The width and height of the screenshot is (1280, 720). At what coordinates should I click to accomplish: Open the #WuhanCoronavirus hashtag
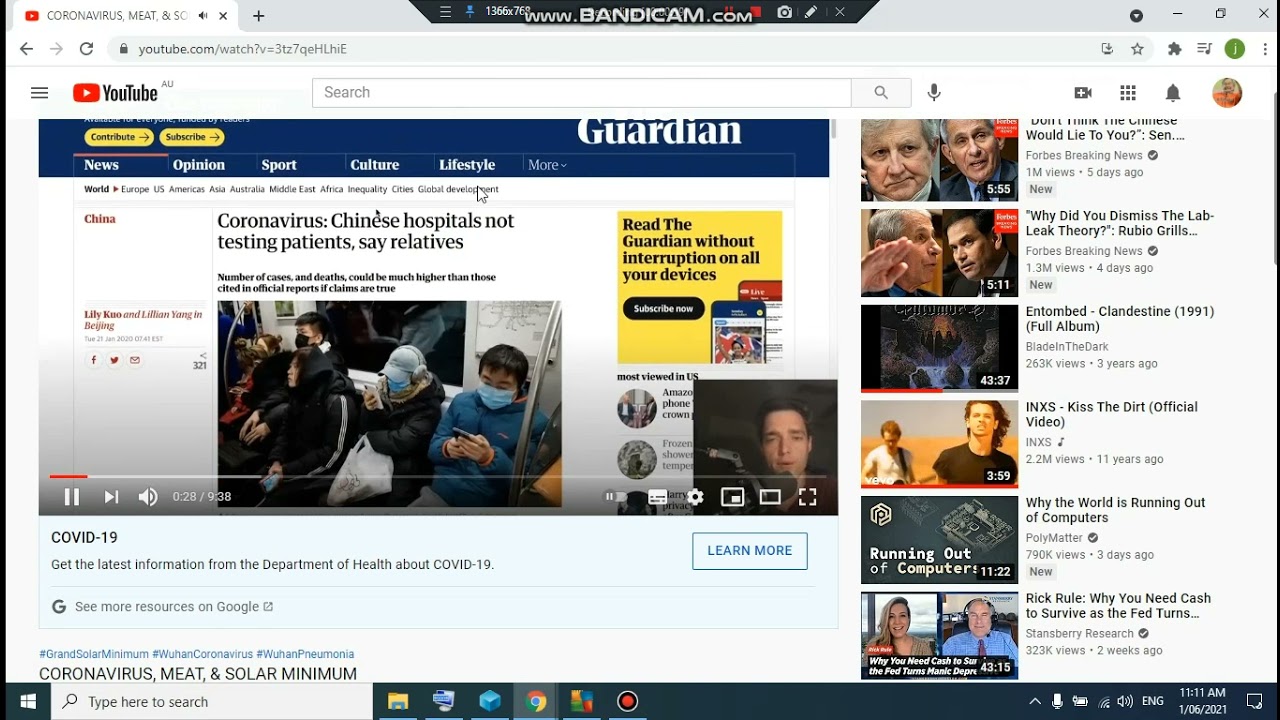[203, 654]
